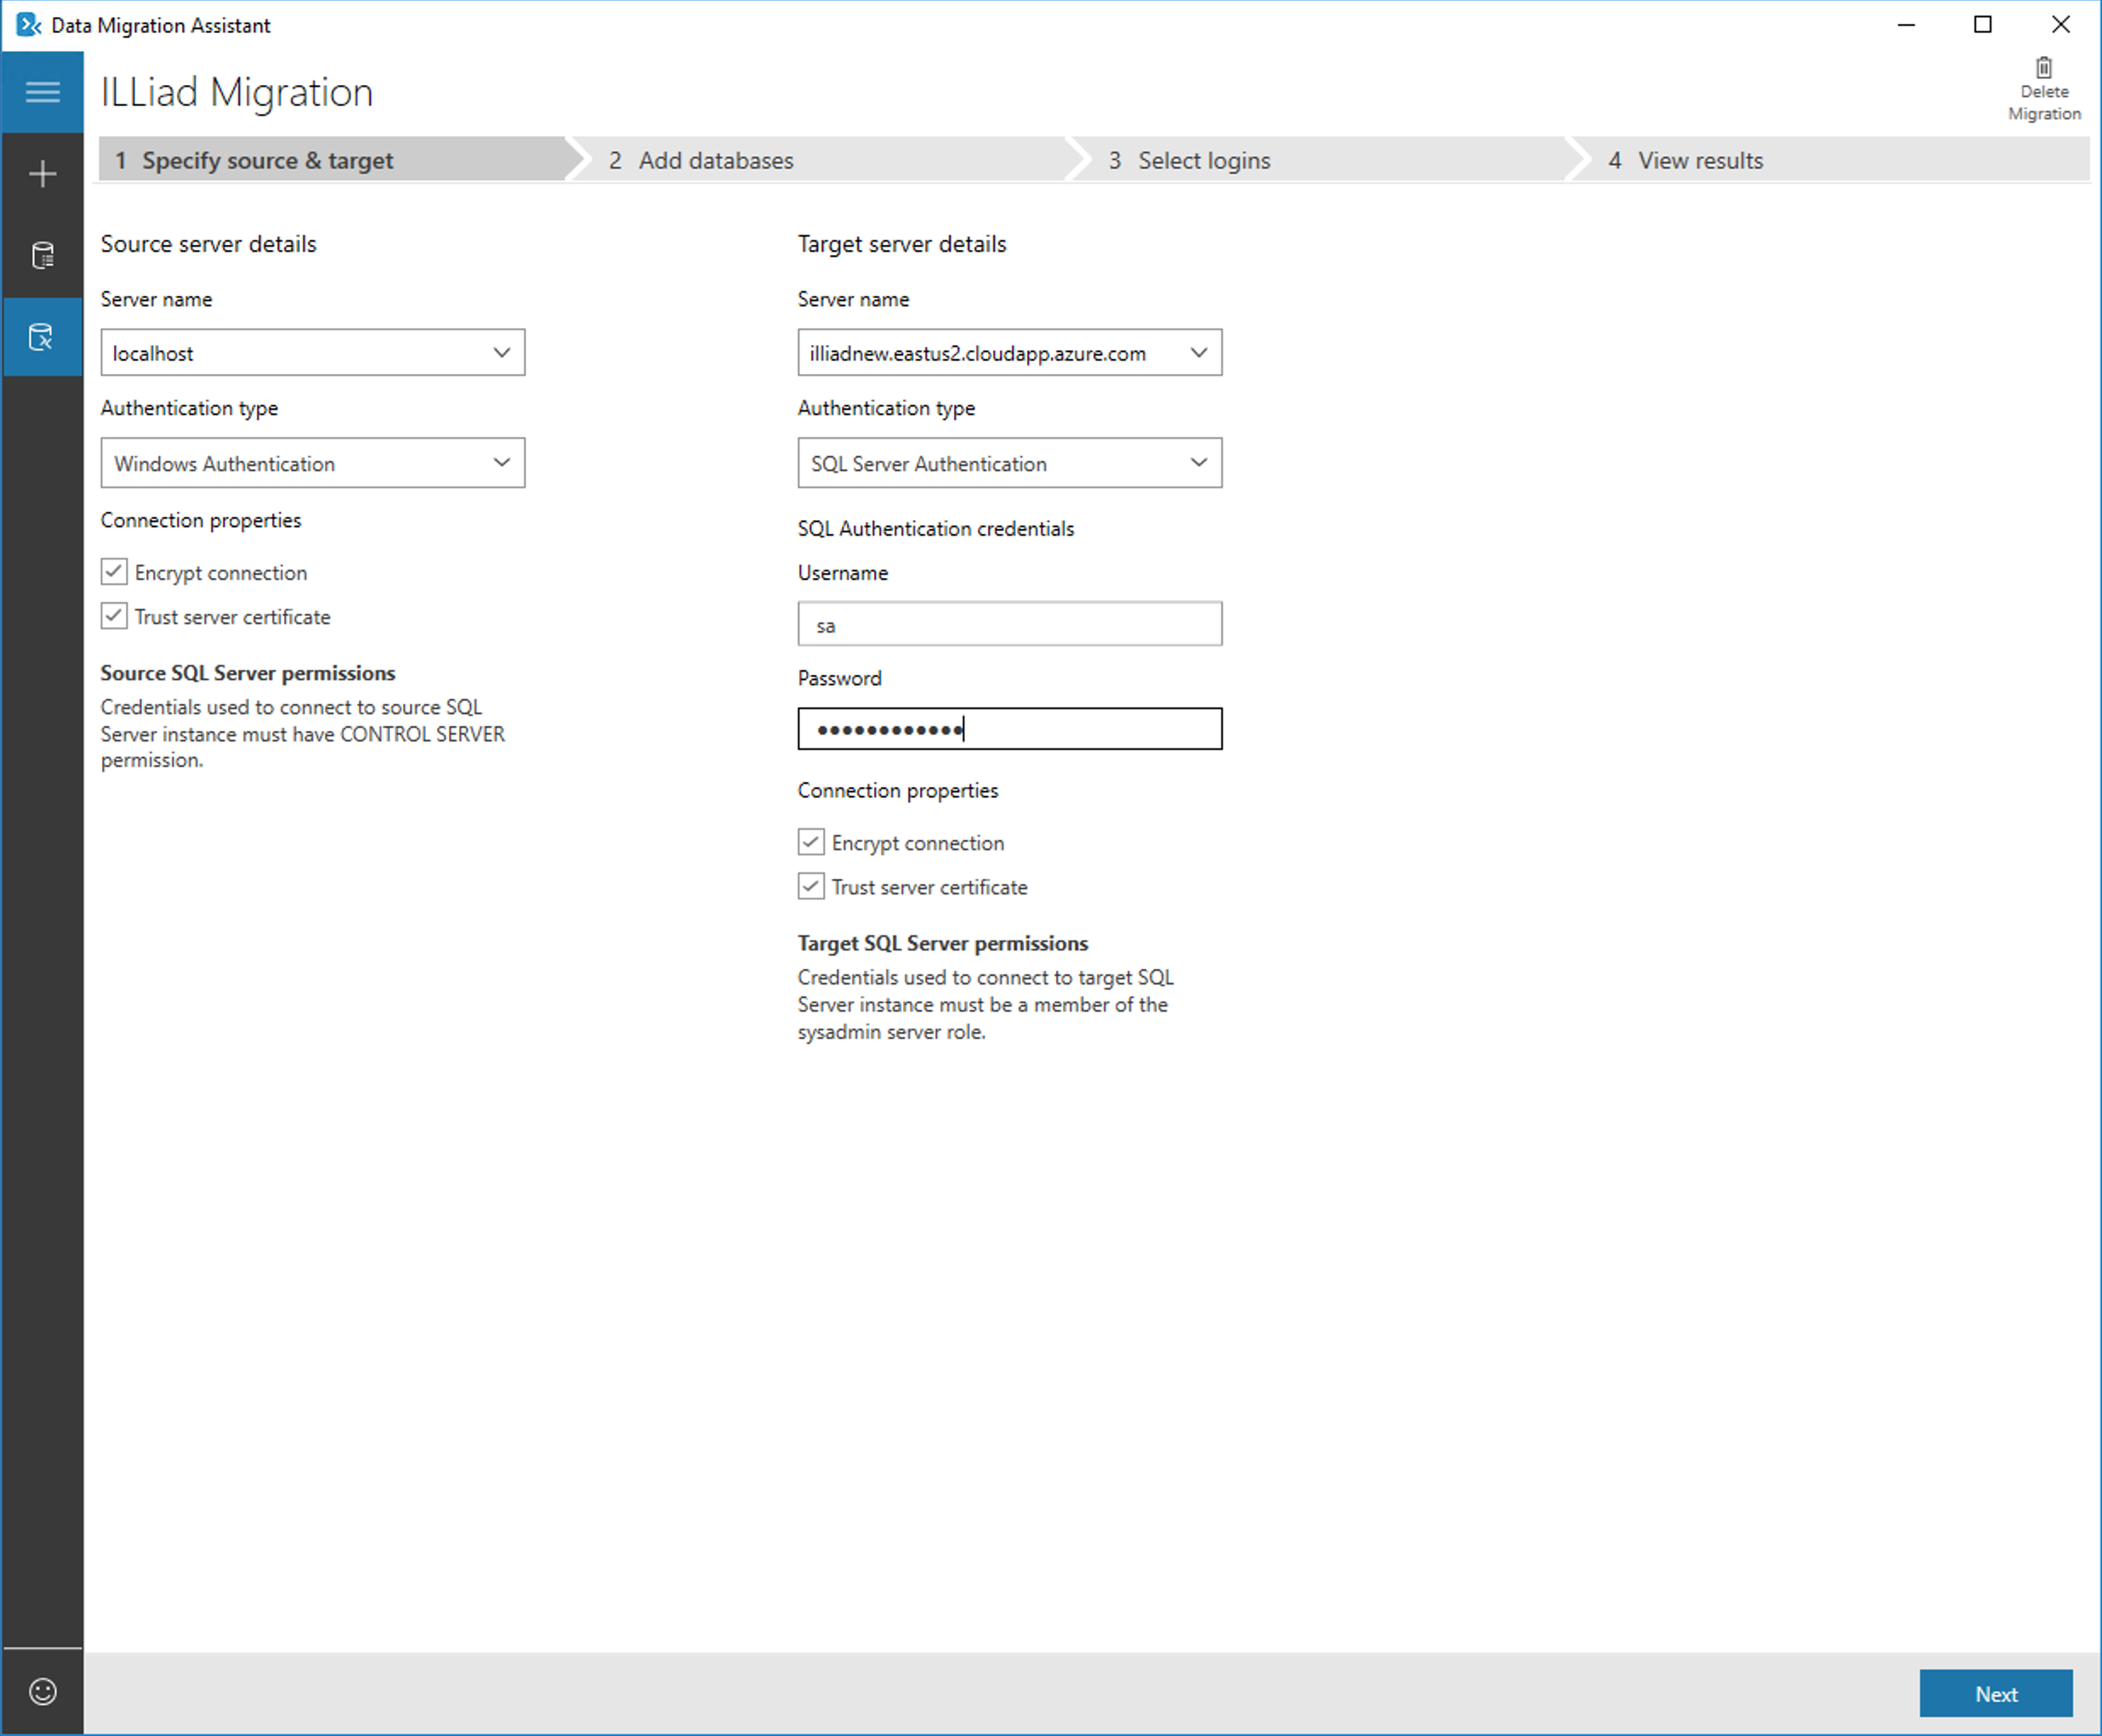Start a new project using the plus icon
This screenshot has width=2102, height=1736.
click(42, 173)
